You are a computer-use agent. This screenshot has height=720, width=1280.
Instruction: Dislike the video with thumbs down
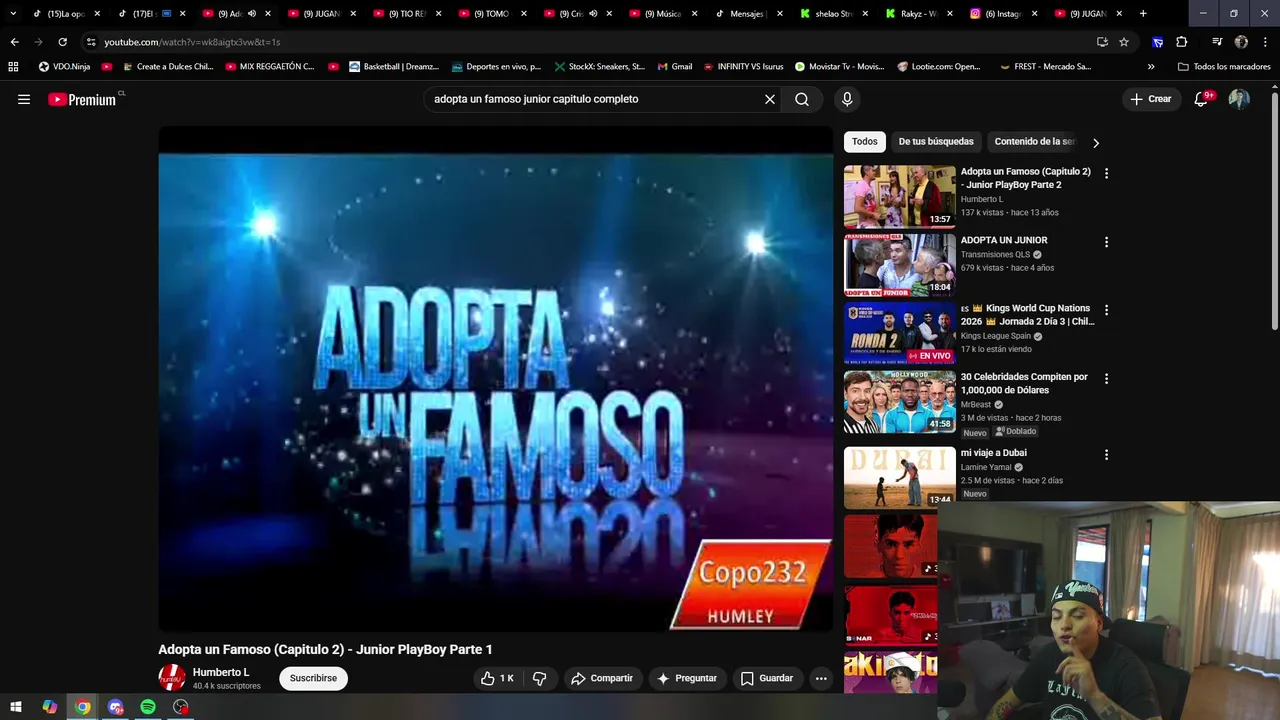click(539, 678)
